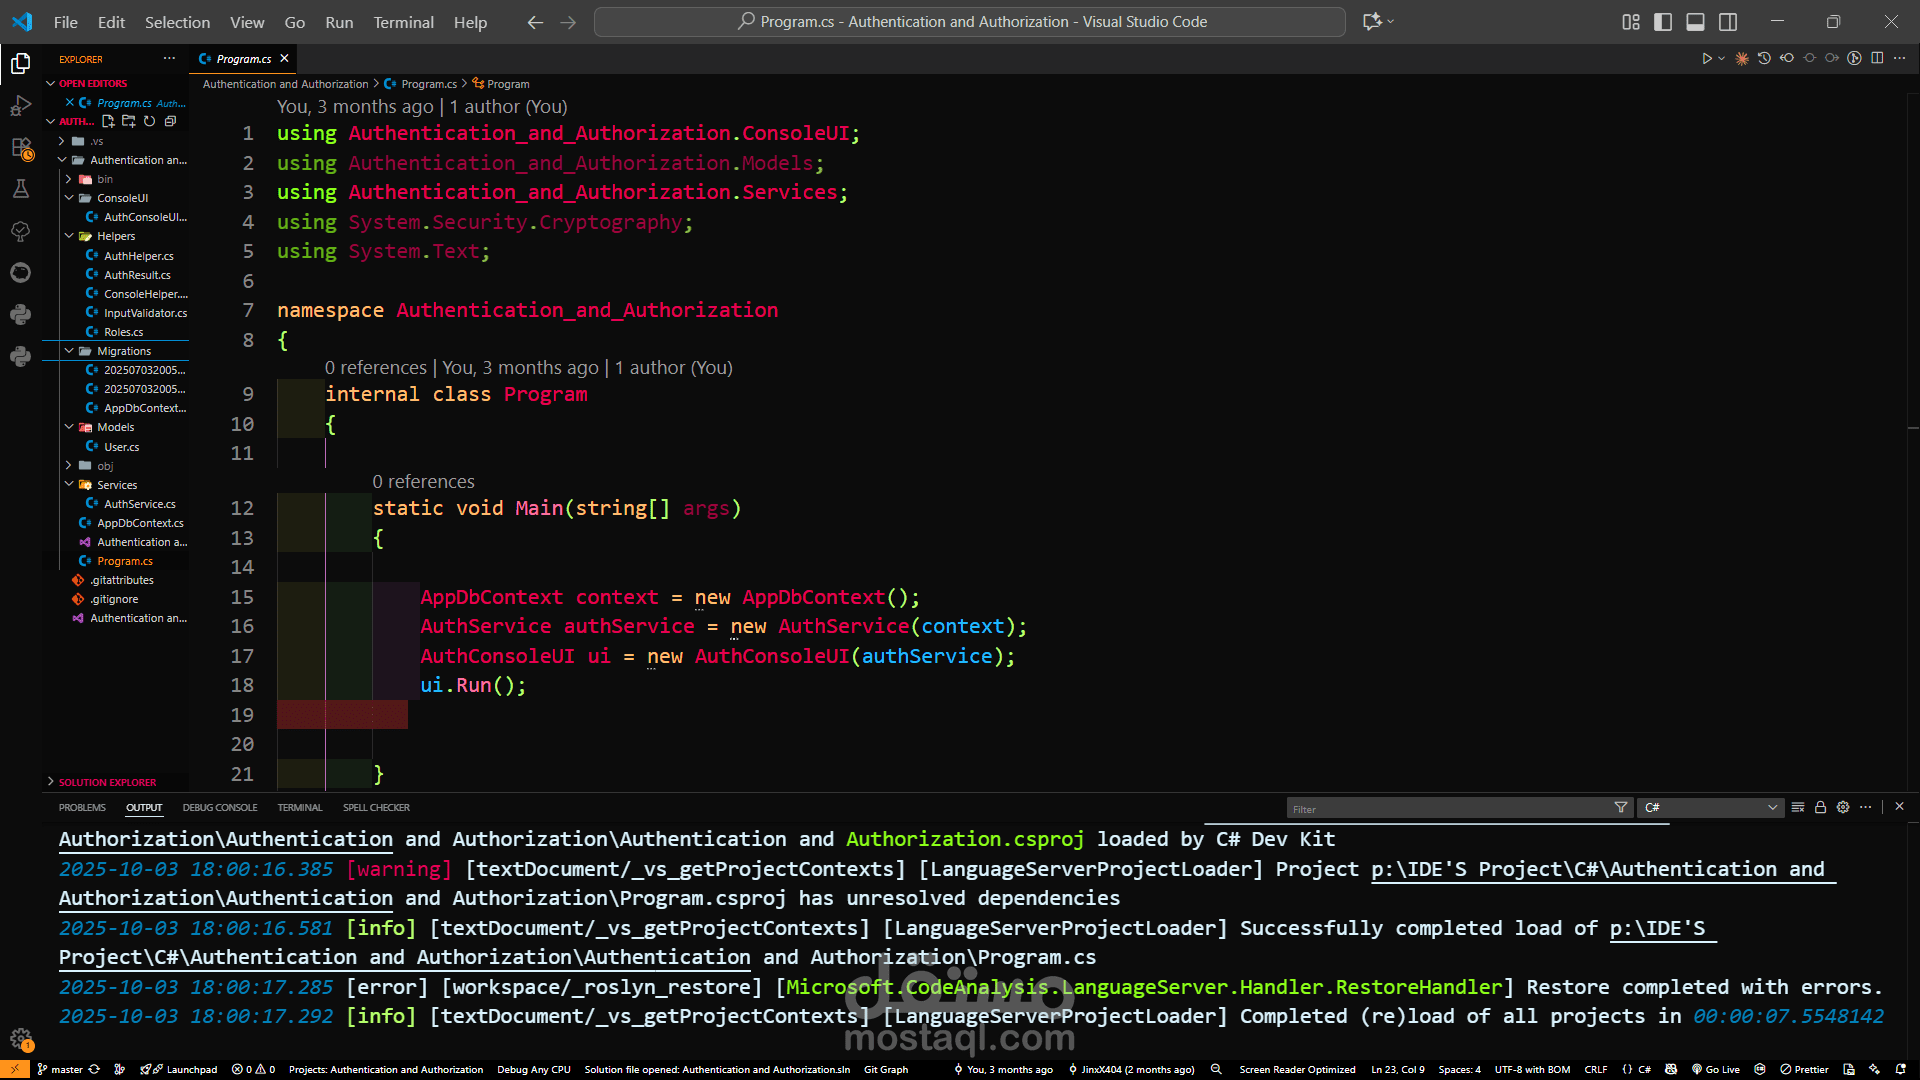Viewport: 1920px width, 1080px height.
Task: Click inside the output Filter field
Action: click(1450, 807)
